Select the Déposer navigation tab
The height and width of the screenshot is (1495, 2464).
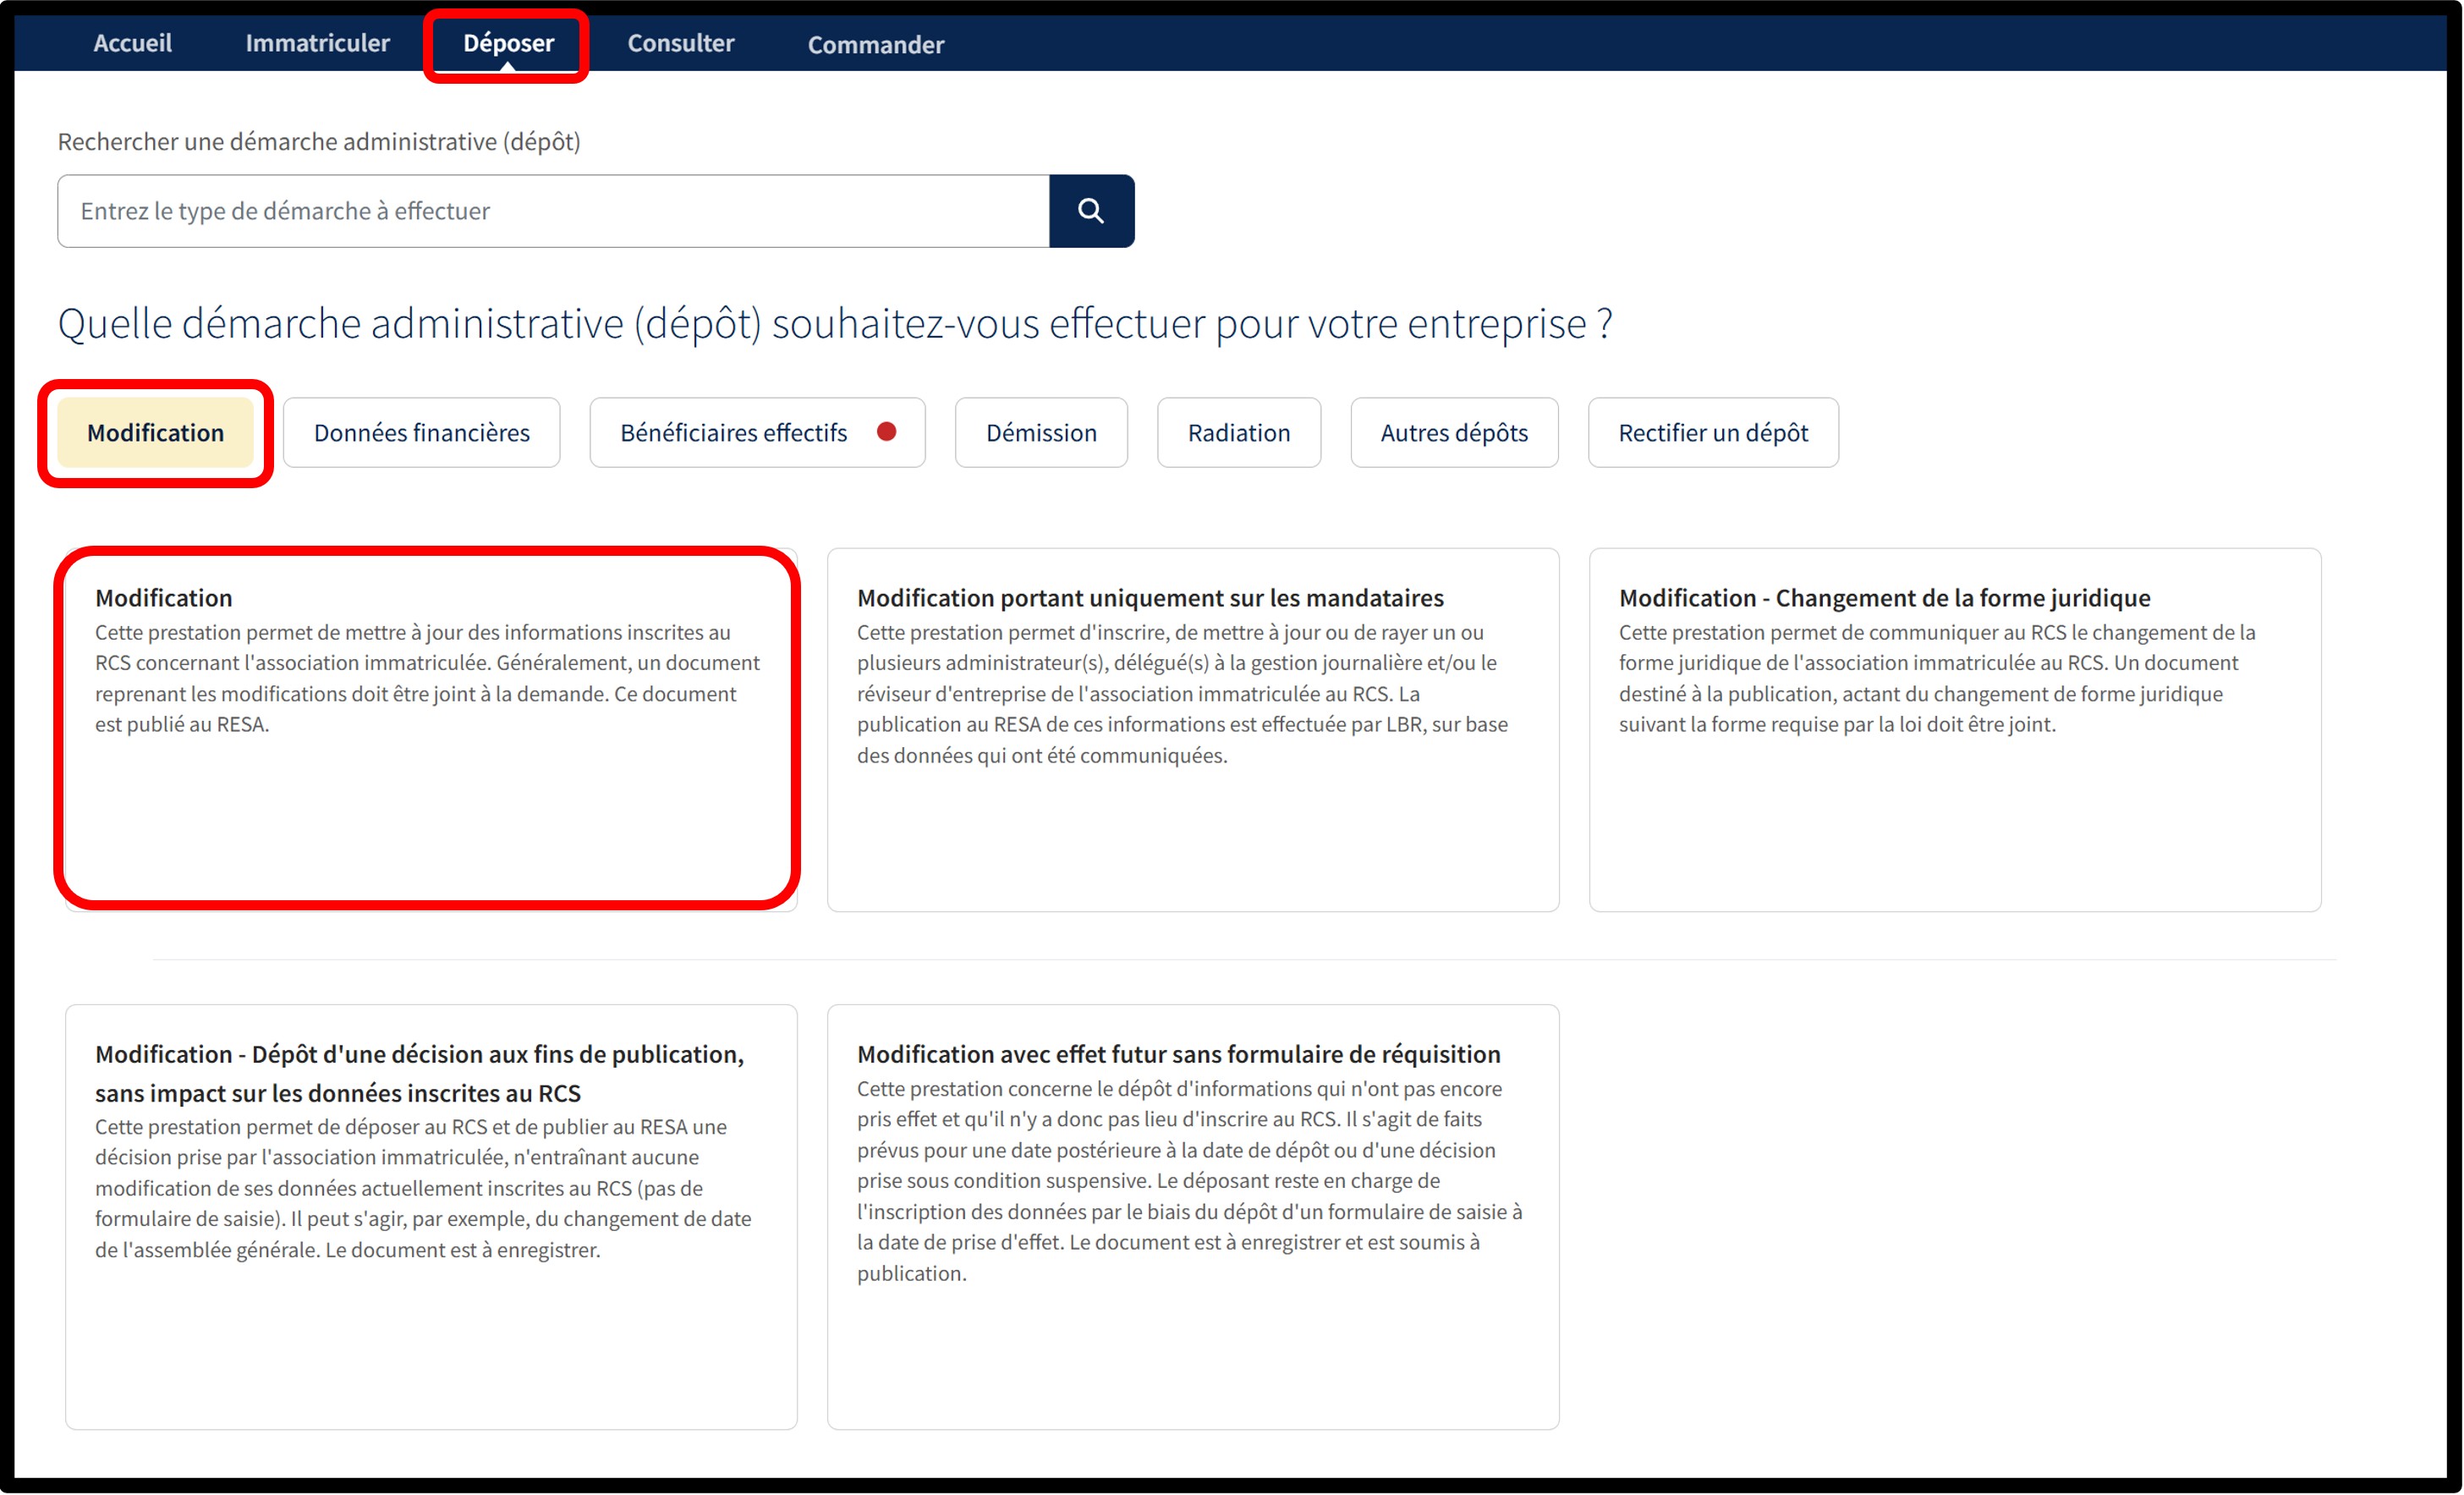tap(508, 43)
